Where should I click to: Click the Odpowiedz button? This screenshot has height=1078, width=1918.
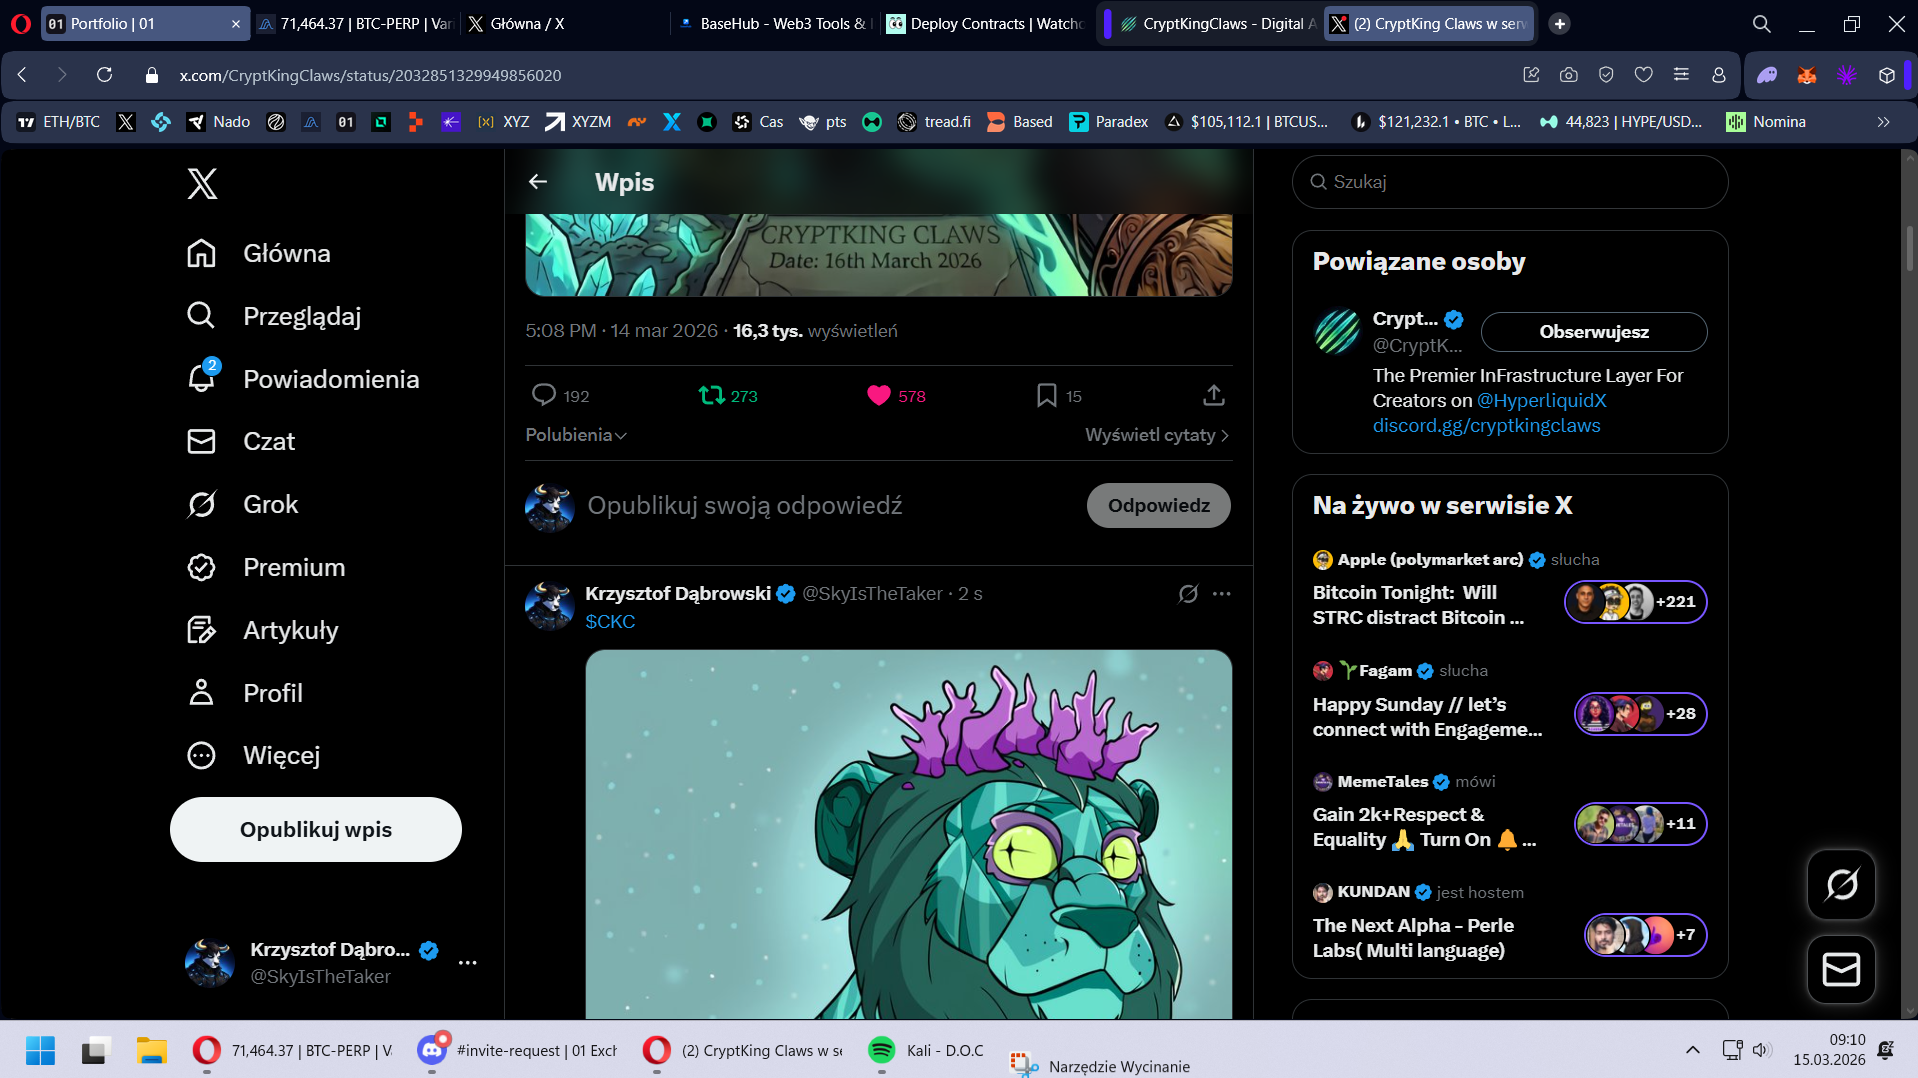coord(1158,505)
